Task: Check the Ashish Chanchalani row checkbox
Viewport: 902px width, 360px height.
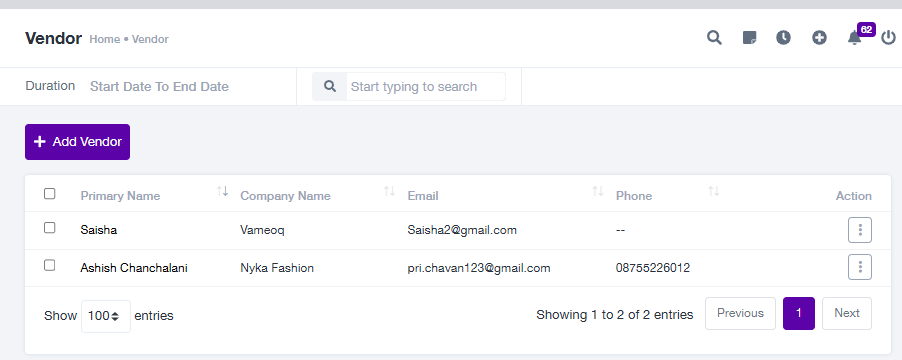Action: (49, 265)
